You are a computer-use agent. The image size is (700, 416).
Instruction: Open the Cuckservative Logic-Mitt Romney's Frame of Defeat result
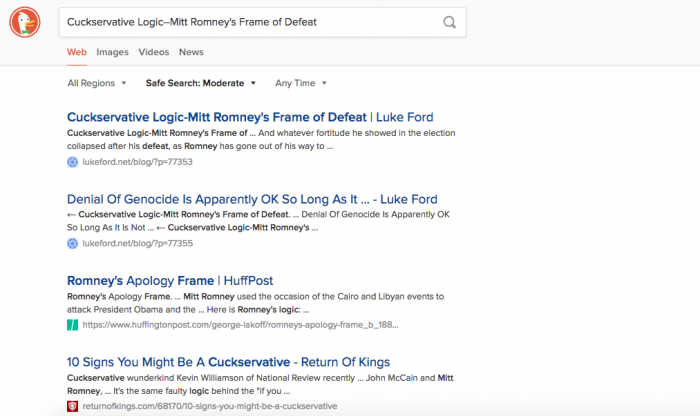(250, 117)
